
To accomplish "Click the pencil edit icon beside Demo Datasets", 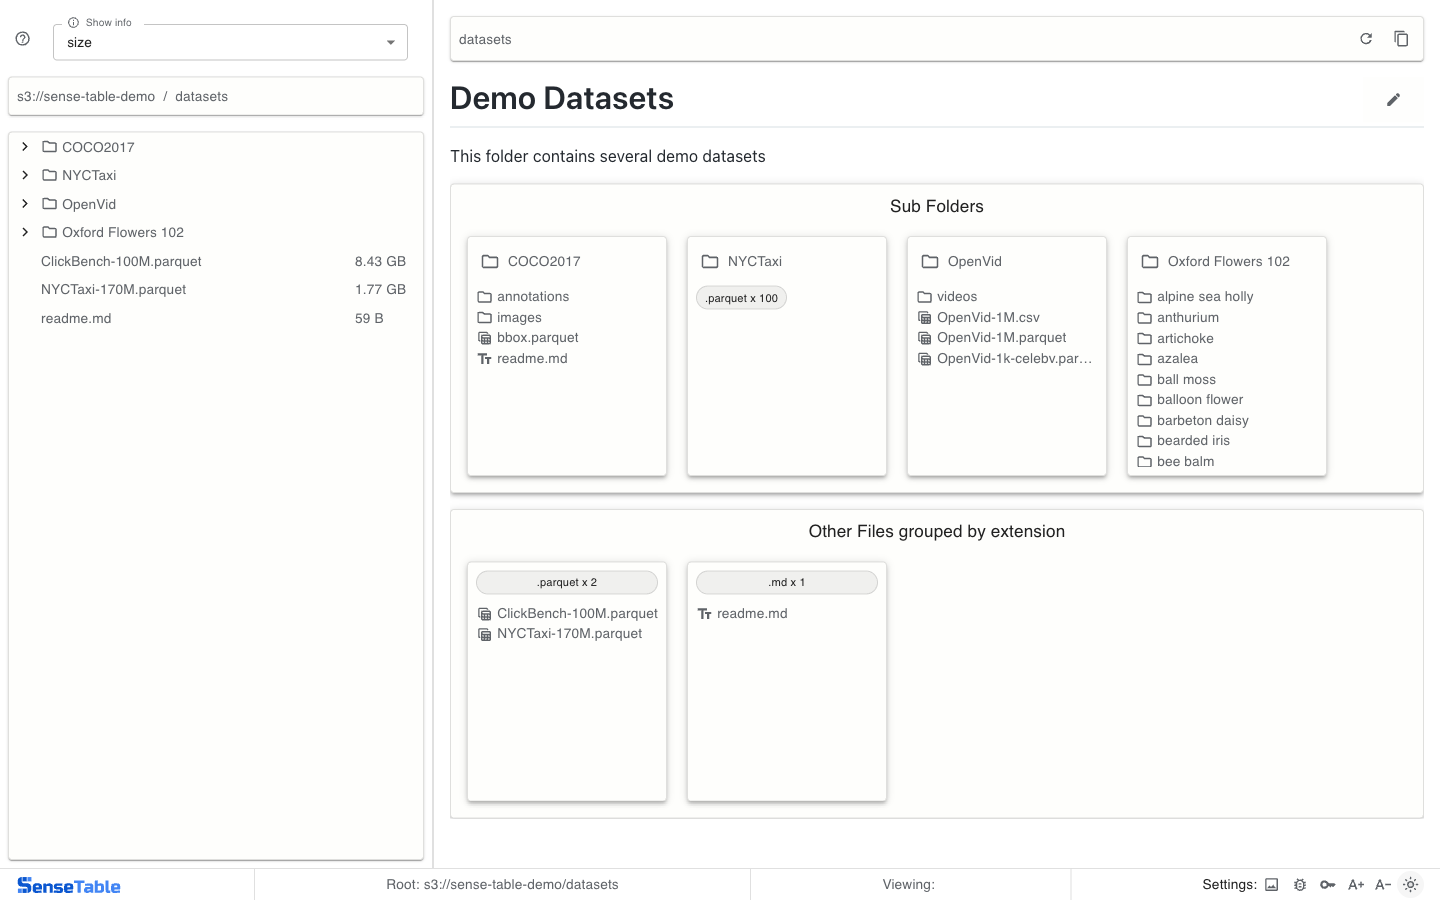I will tap(1393, 99).
